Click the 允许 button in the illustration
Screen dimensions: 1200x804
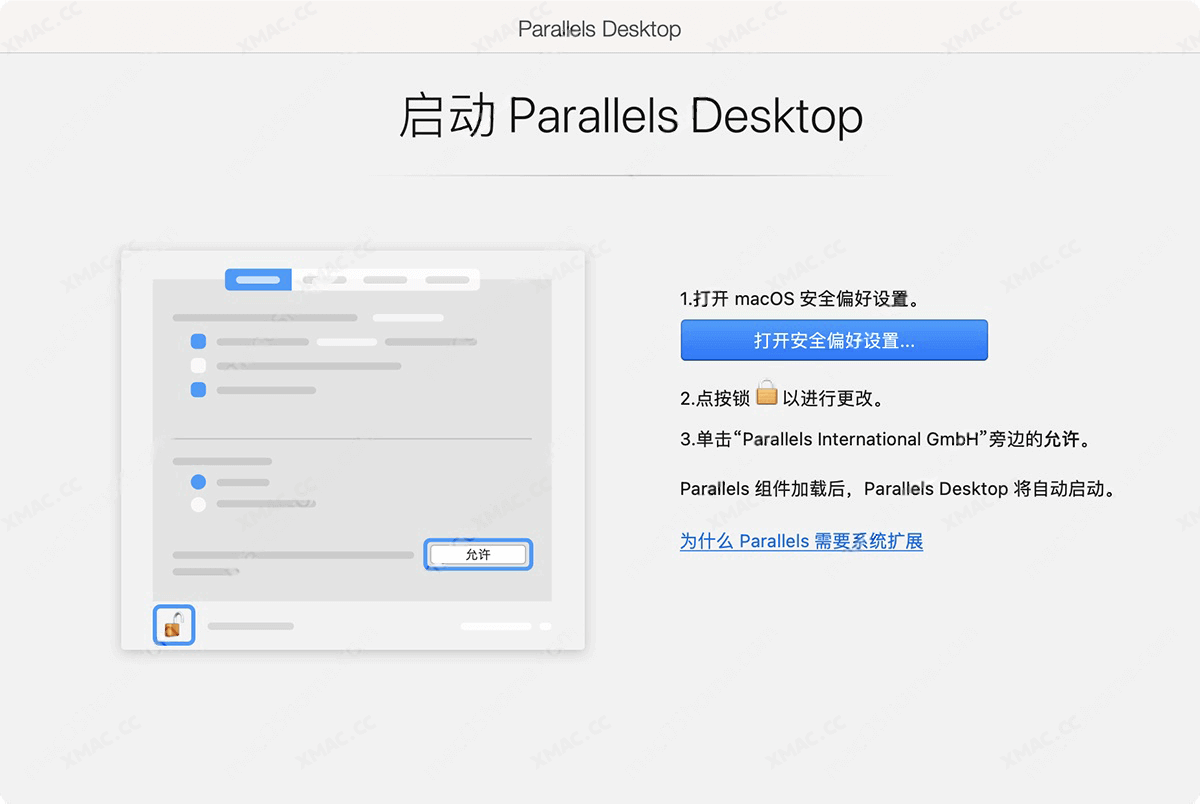click(478, 554)
